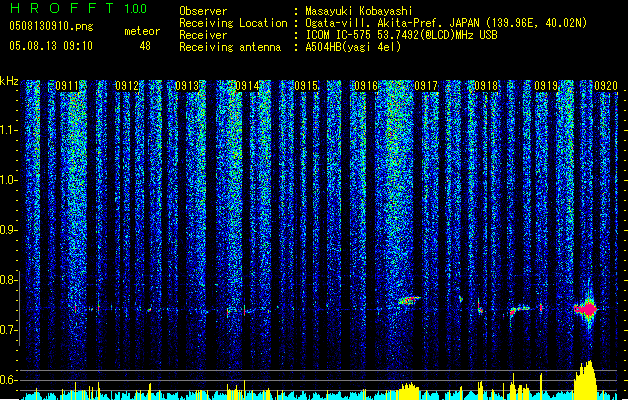Click the 0917 time marker

426,86
